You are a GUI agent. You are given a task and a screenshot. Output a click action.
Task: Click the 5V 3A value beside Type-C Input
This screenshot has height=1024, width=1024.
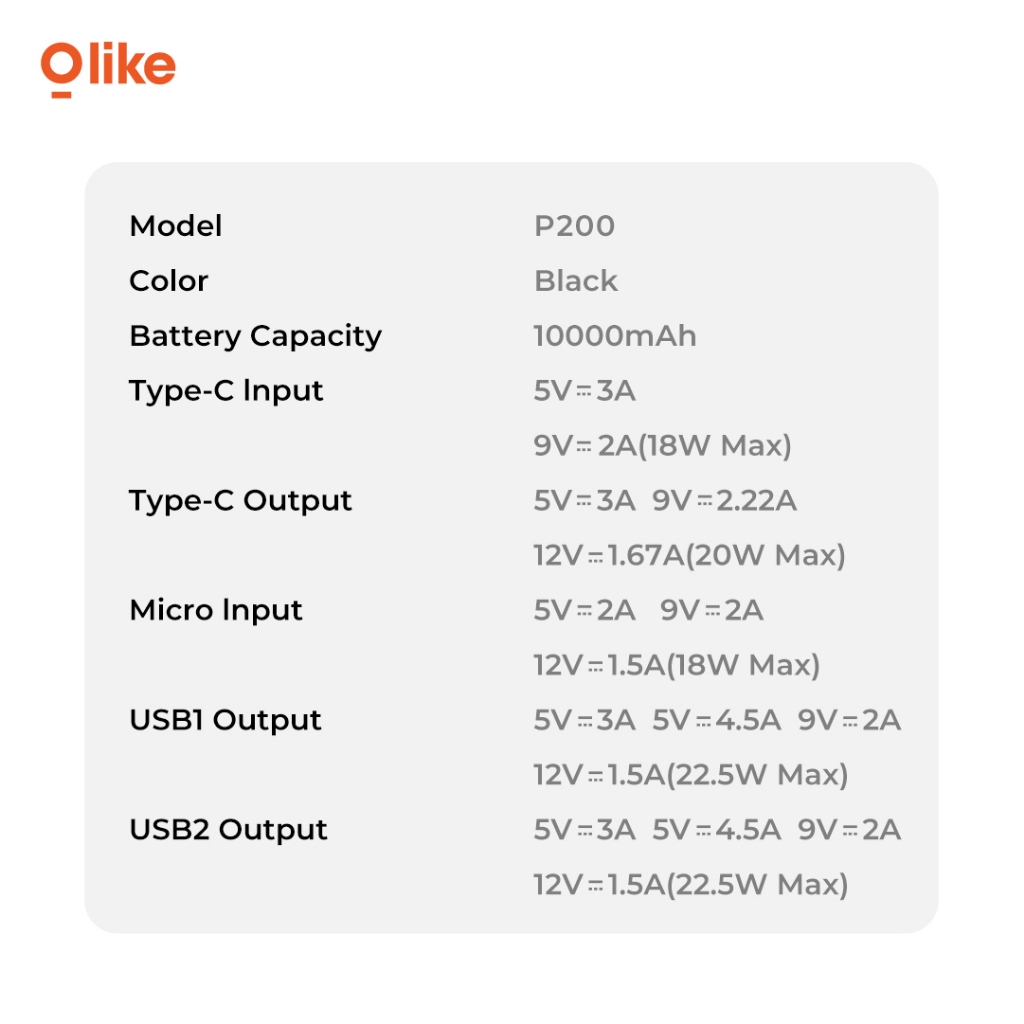click(584, 391)
